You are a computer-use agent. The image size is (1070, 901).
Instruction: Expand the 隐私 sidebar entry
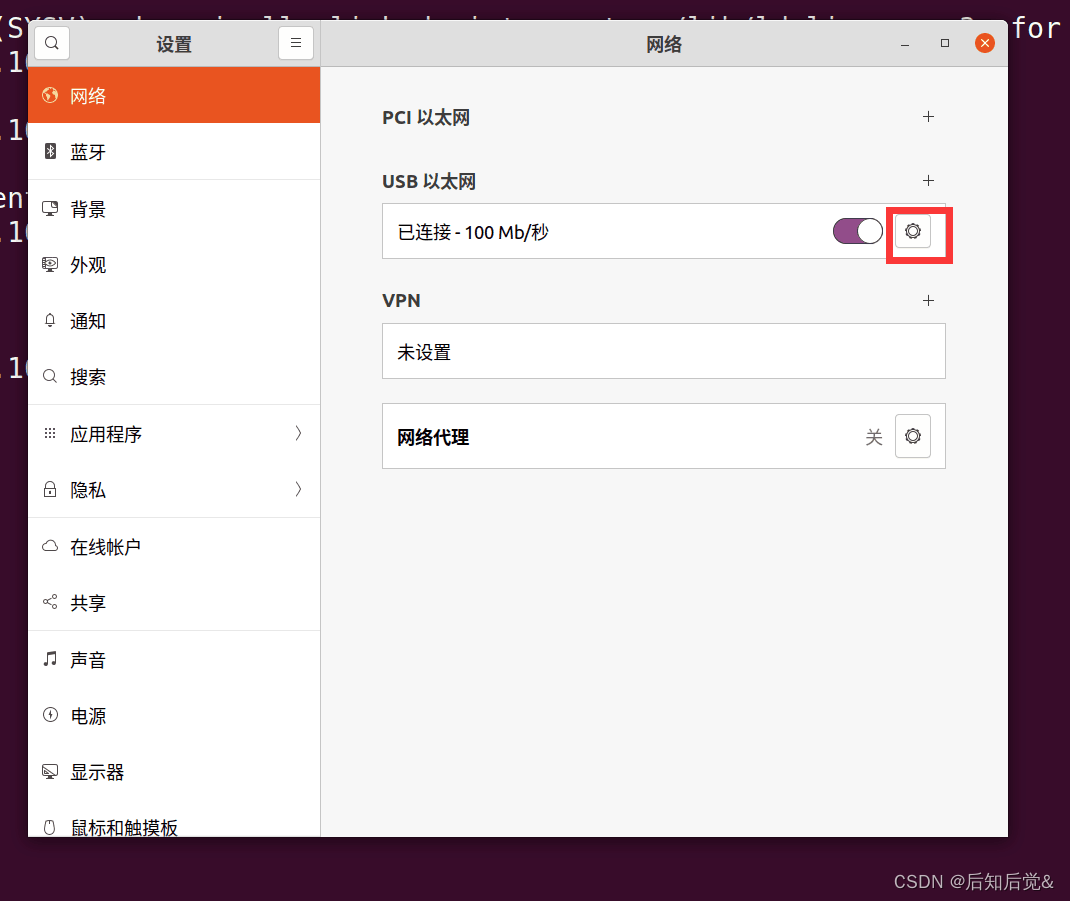pos(88,489)
